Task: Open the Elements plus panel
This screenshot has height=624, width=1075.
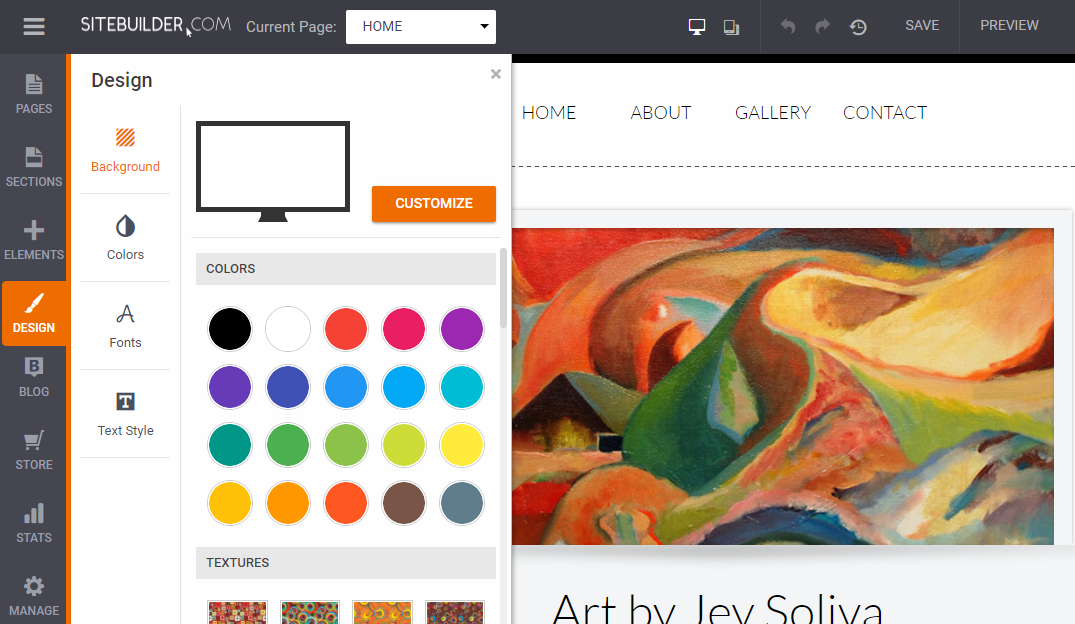Action: [34, 240]
